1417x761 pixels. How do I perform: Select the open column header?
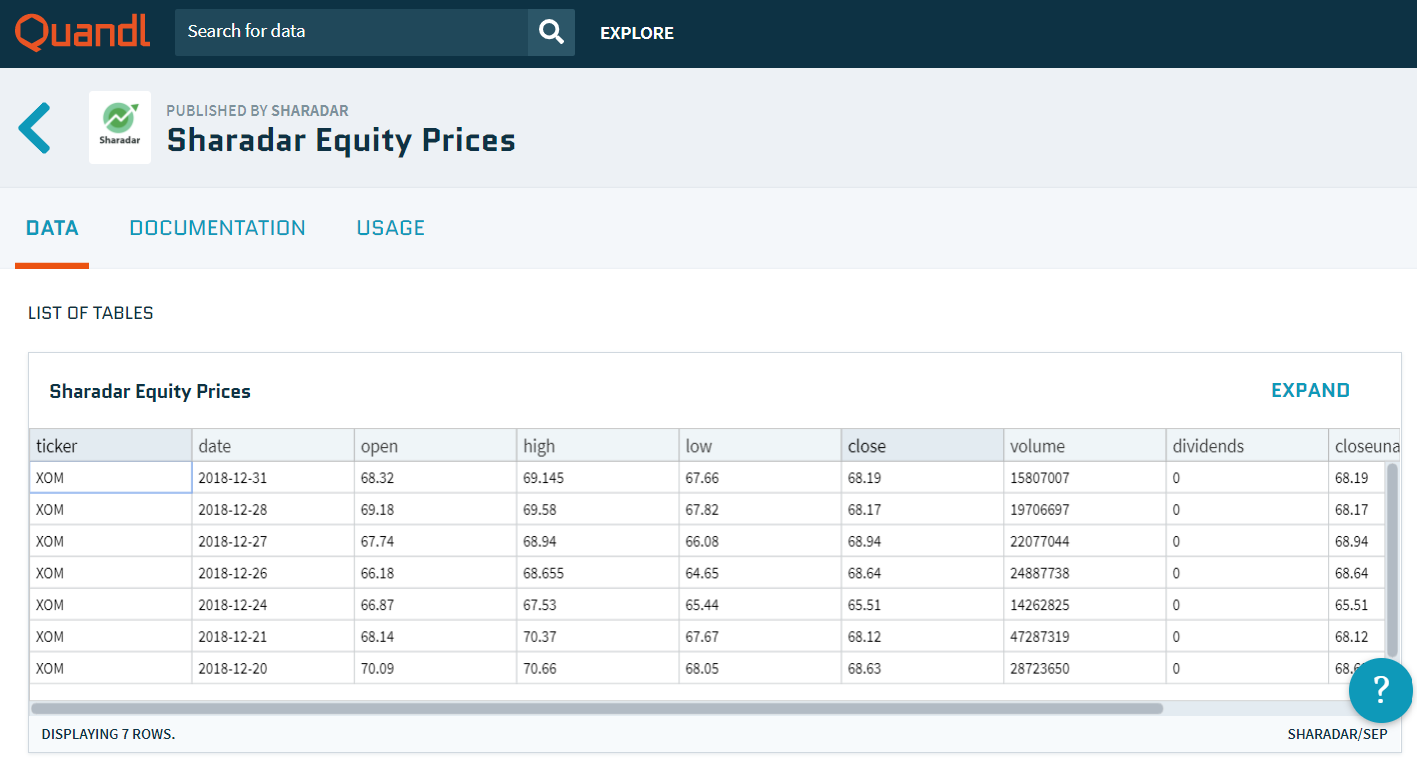[x=435, y=446]
